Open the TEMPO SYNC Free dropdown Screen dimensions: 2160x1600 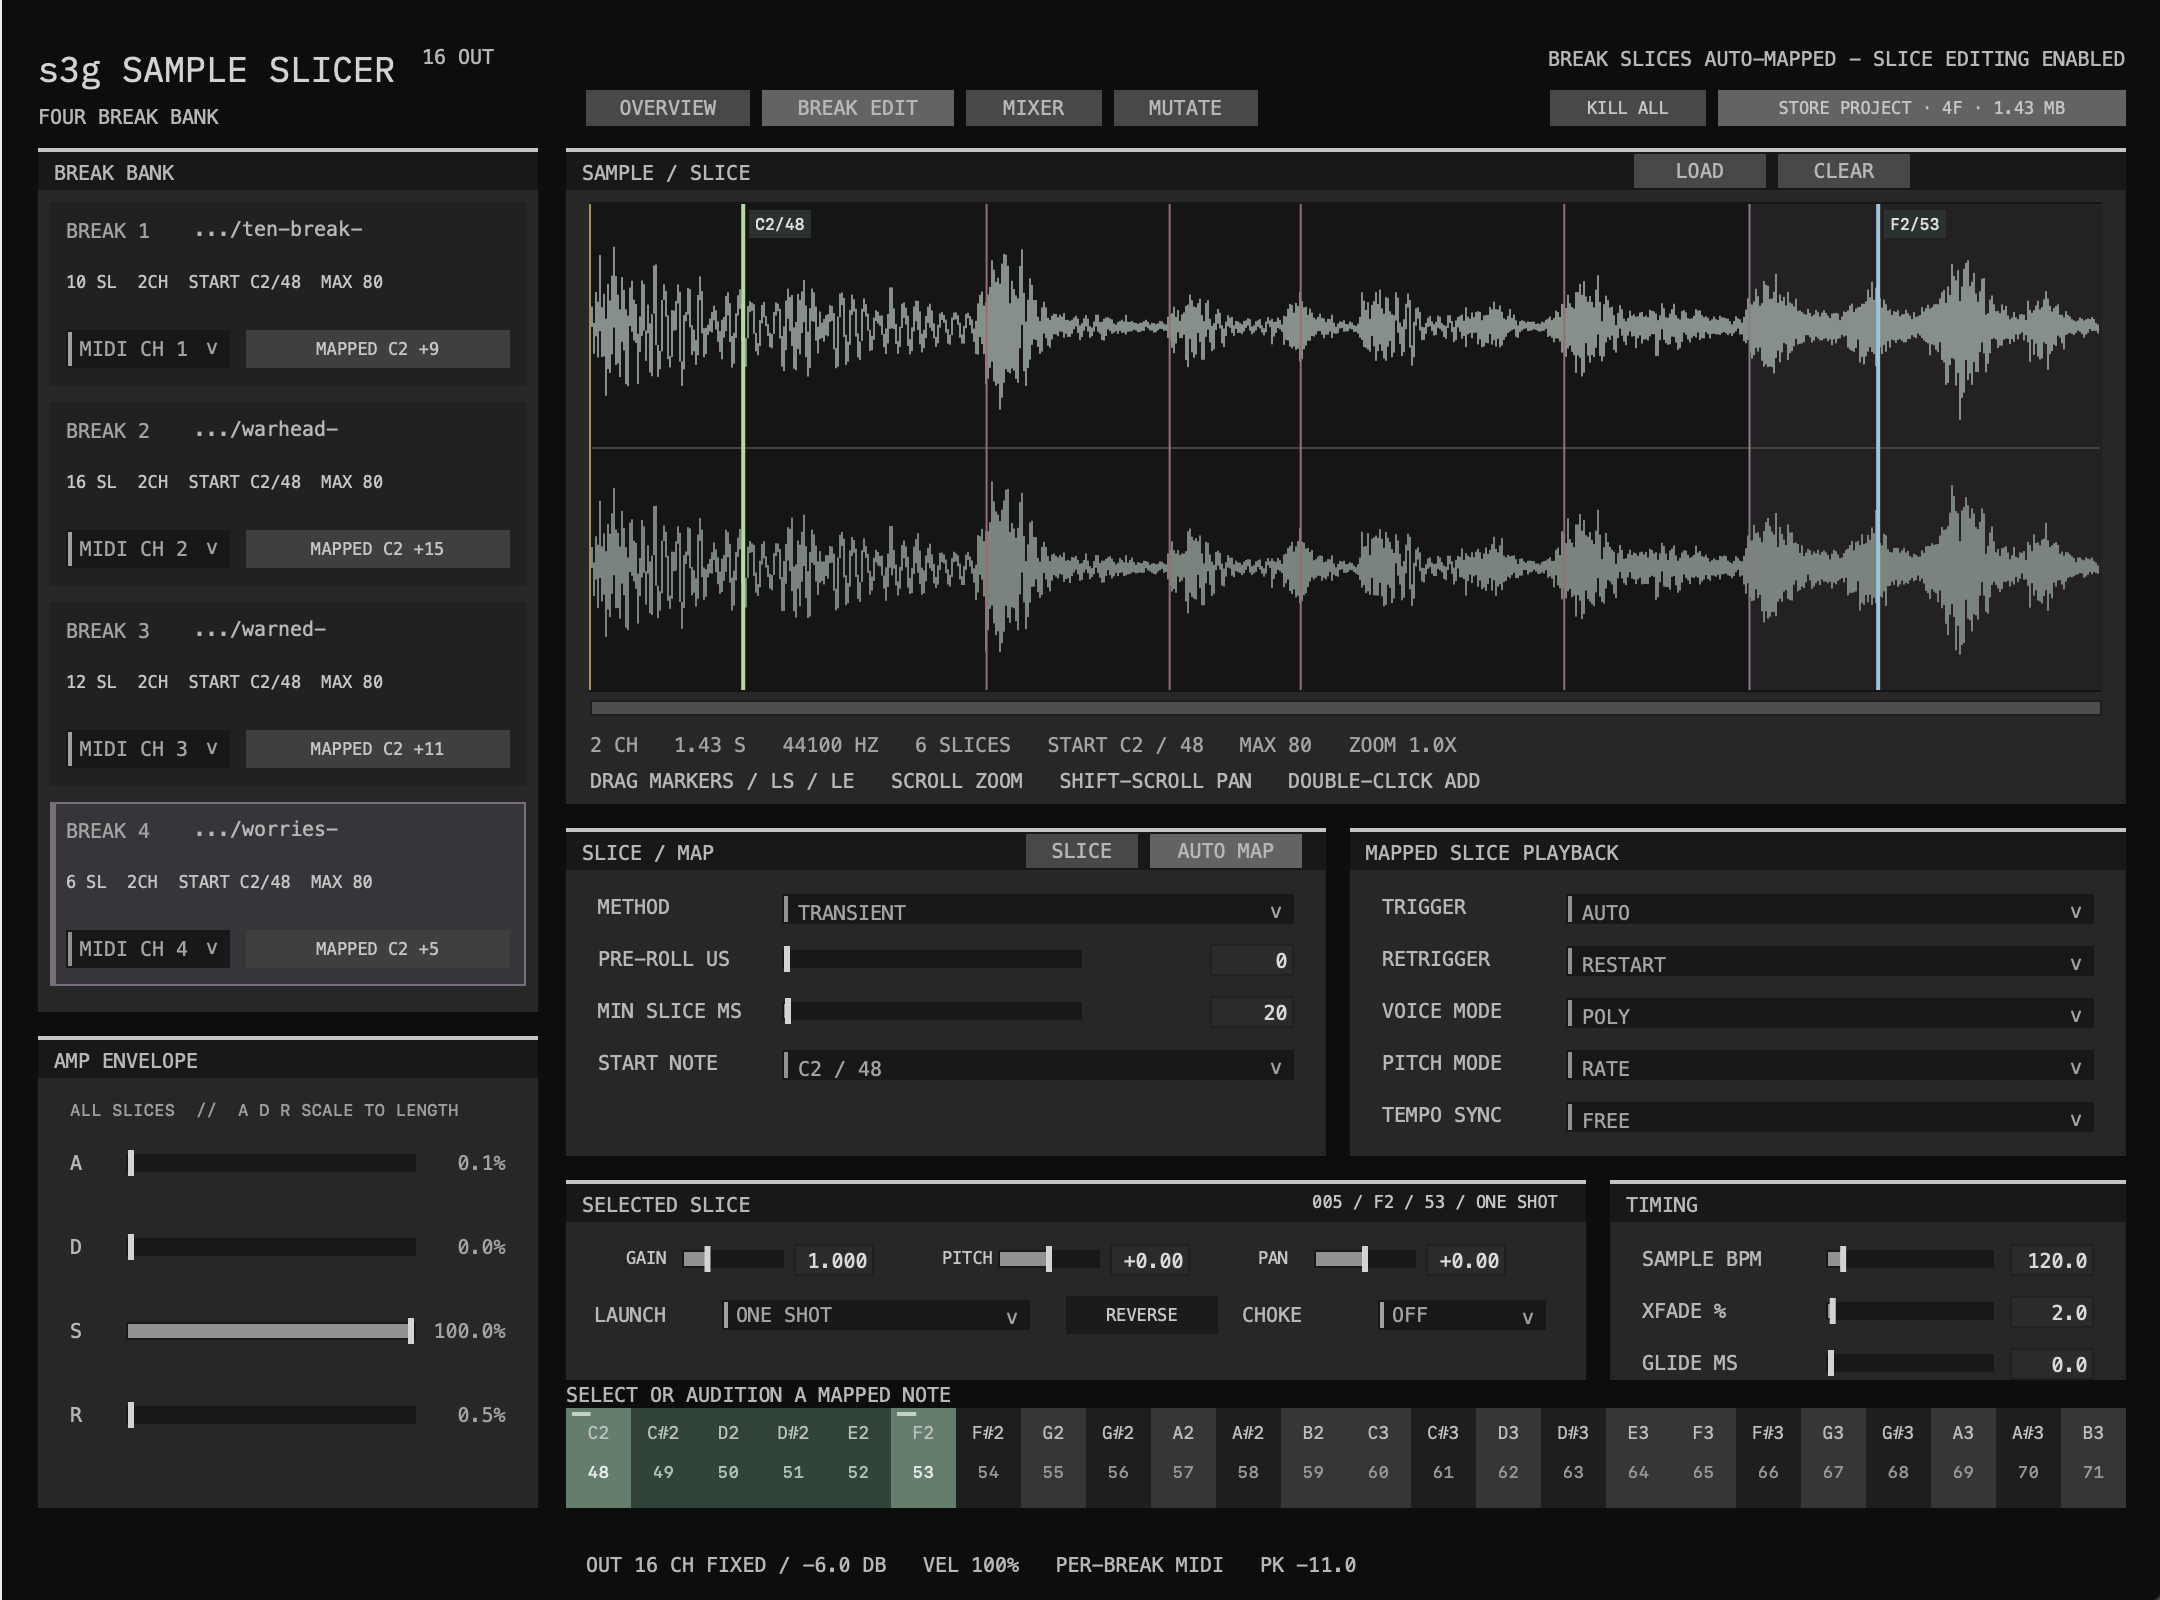pyautogui.click(x=1830, y=1118)
